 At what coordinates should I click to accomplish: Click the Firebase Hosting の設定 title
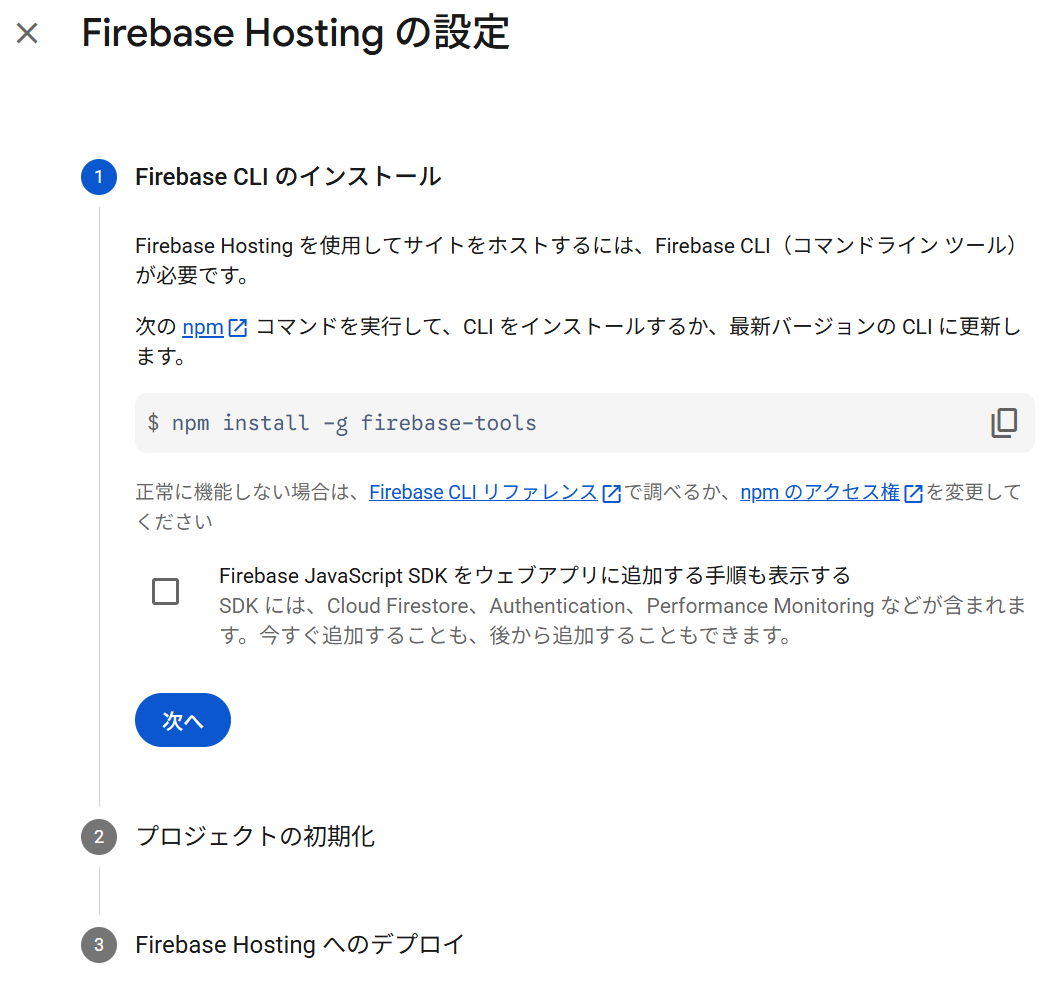pos(295,33)
